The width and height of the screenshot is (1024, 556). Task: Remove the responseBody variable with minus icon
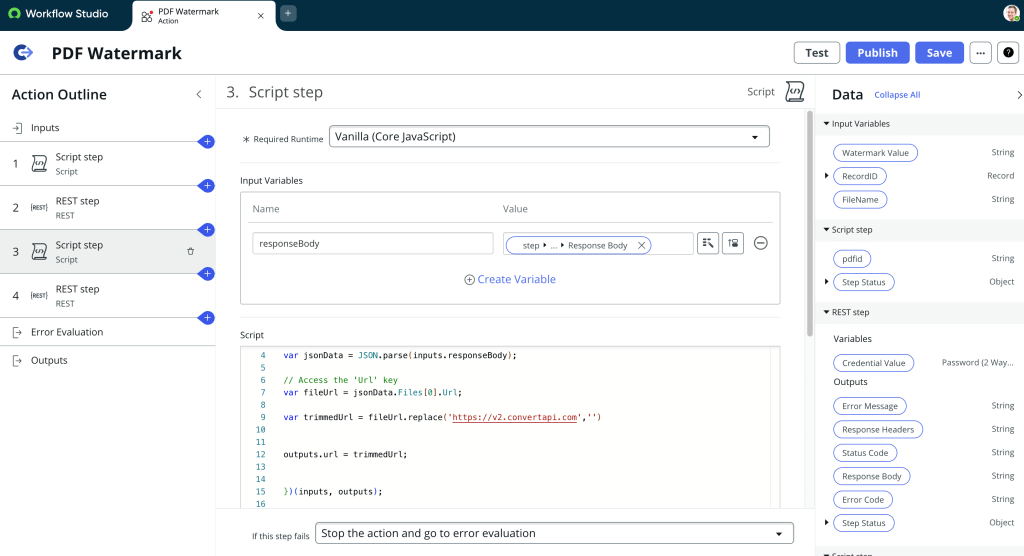point(760,243)
